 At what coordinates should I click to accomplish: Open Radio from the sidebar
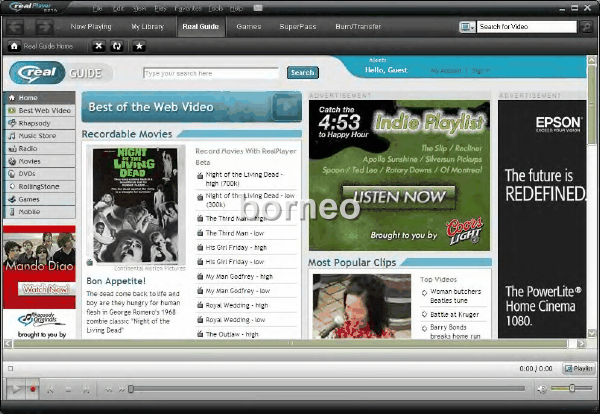(x=40, y=148)
